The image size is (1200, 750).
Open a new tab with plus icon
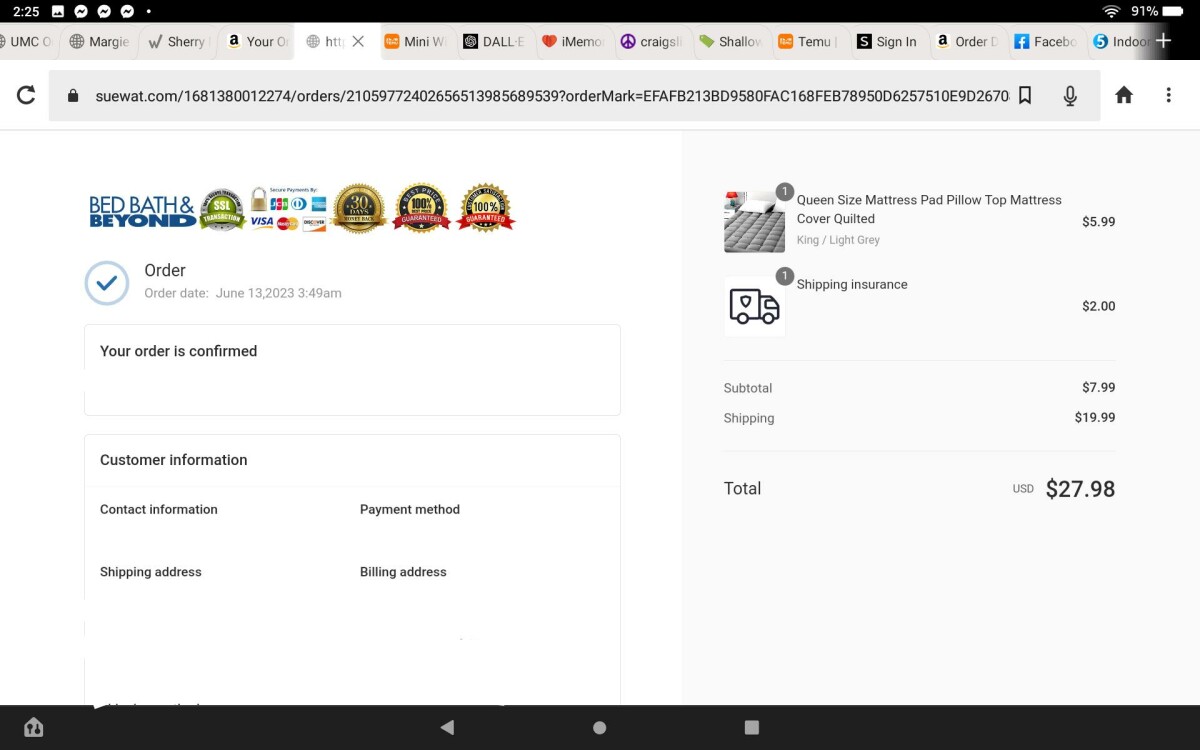1163,41
